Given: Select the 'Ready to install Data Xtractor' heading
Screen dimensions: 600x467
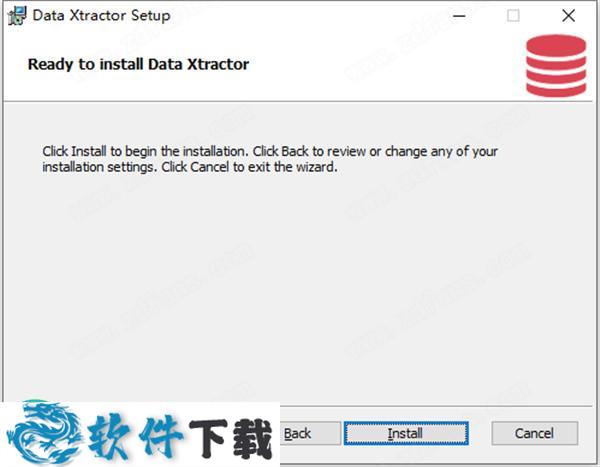Looking at the screenshot, I should coord(139,64).
